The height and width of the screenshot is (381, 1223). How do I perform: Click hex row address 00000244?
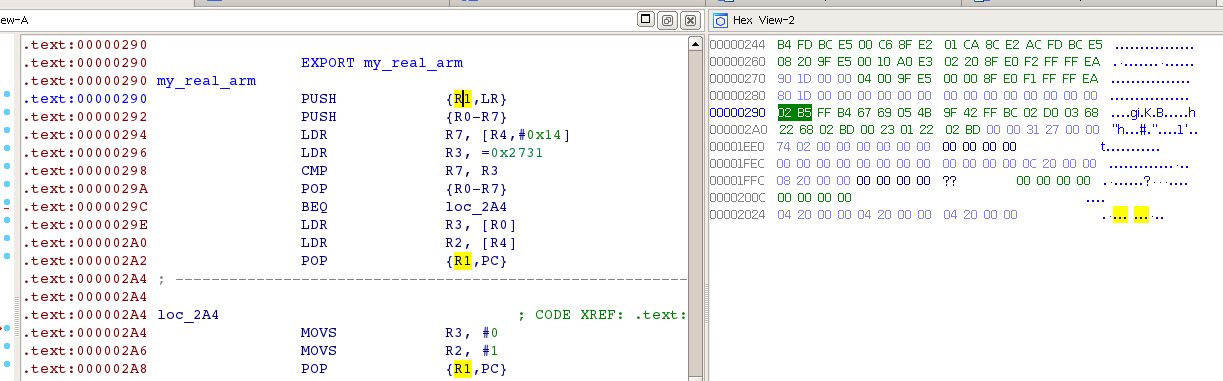[x=736, y=46]
